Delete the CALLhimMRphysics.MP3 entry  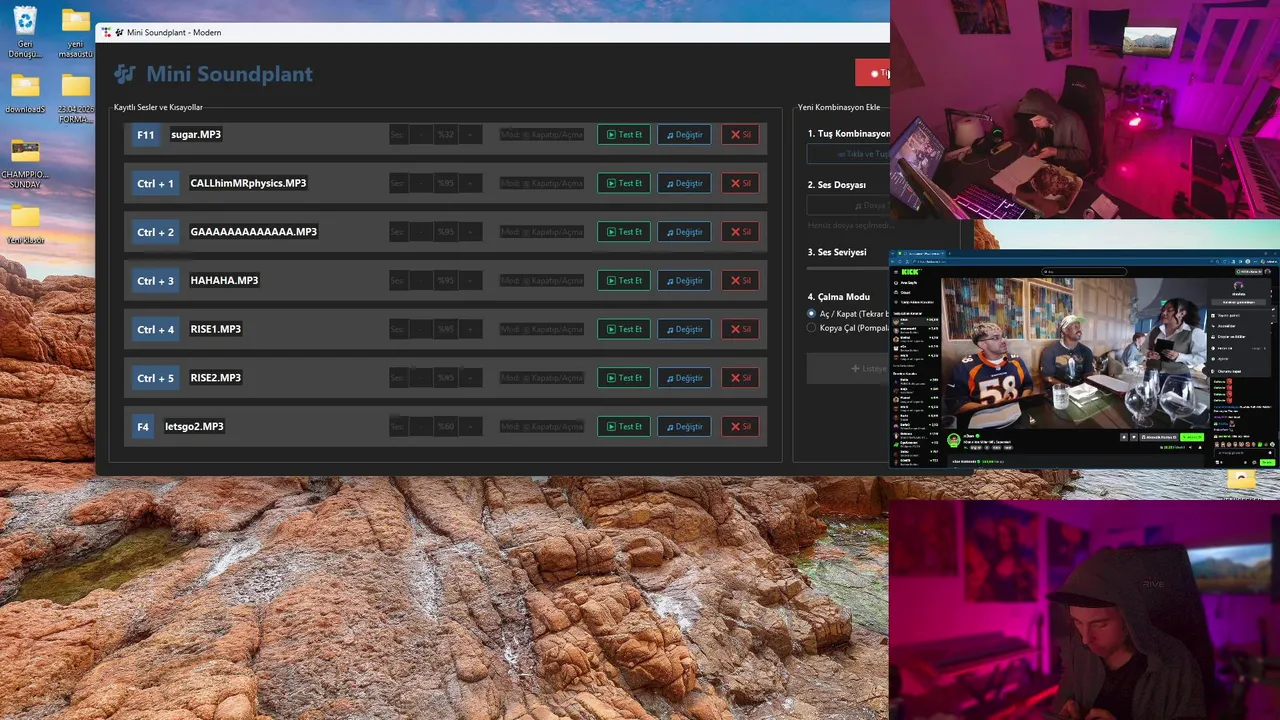(740, 183)
